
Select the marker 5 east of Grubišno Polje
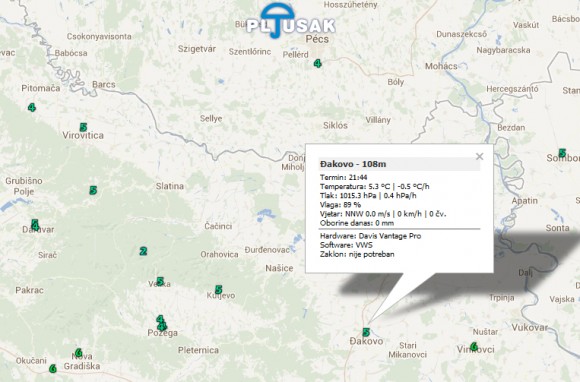click(x=93, y=190)
